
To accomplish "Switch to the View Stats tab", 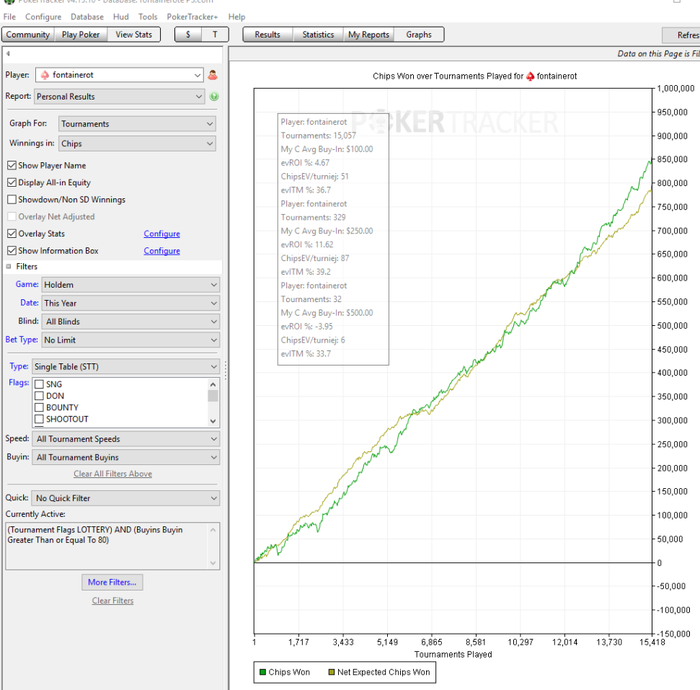I will point(133,34).
